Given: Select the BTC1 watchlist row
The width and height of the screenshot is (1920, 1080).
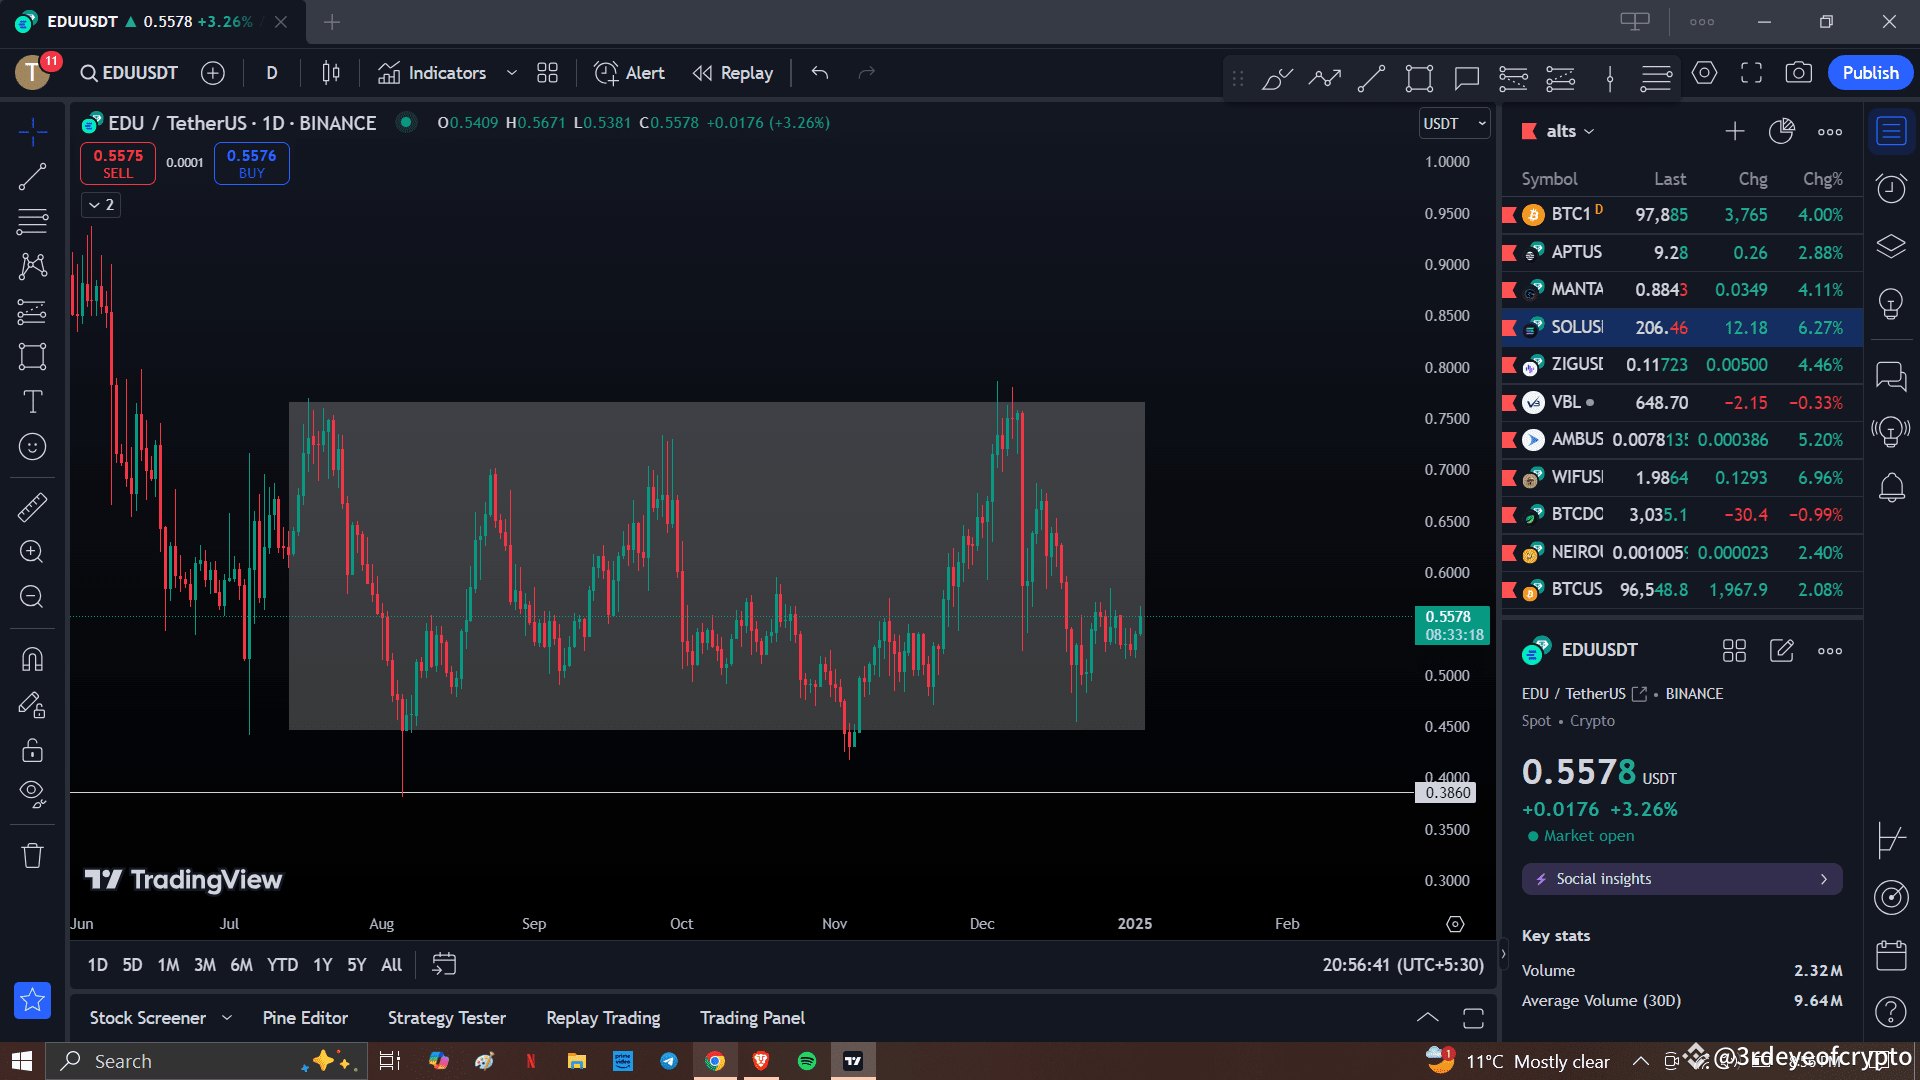Looking at the screenshot, I should point(1682,215).
